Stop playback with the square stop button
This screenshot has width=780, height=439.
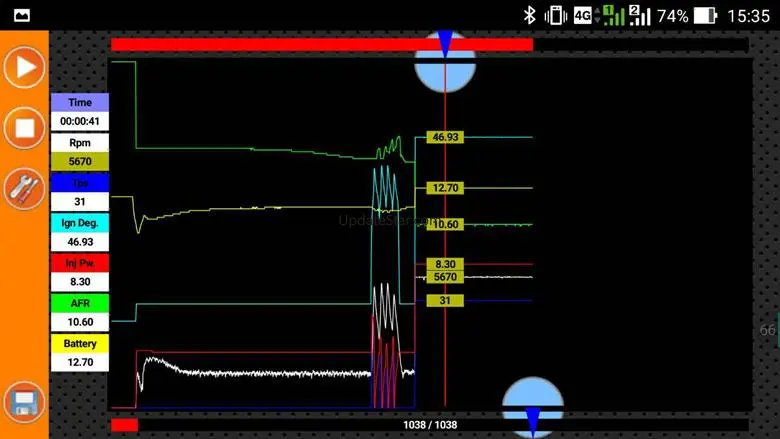tap(24, 128)
